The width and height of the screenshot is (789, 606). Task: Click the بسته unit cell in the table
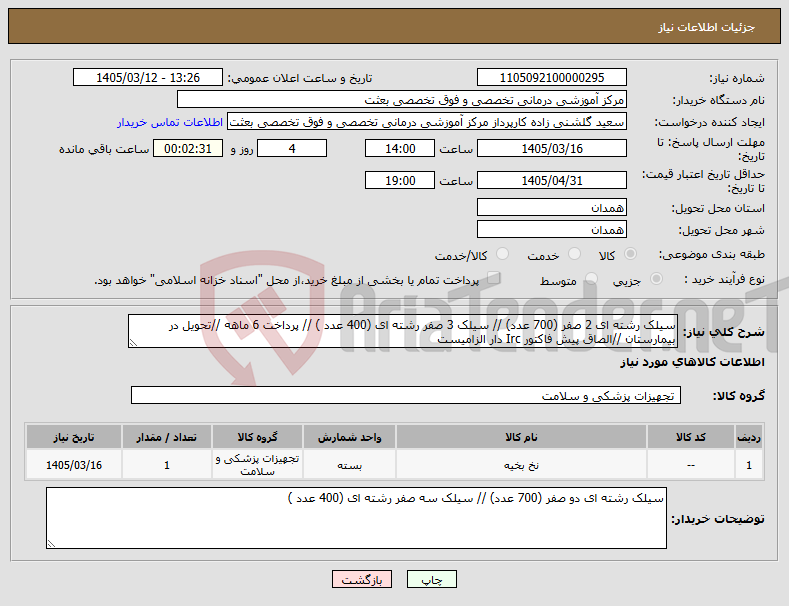349,465
